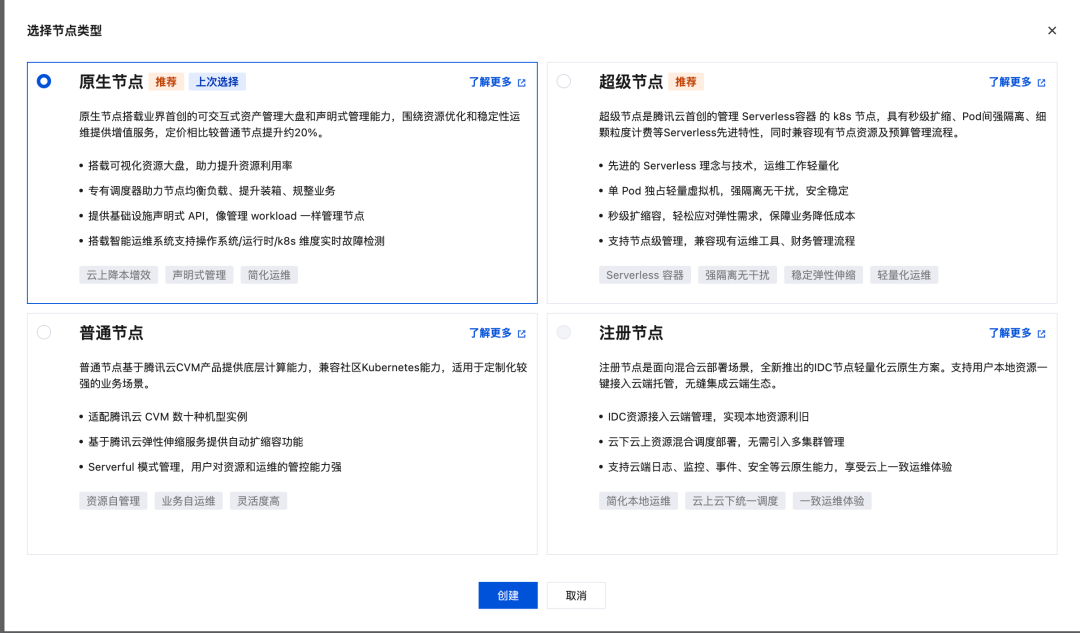Open 了解更多 for 普通节点
The height and width of the screenshot is (633, 1080).
coord(493,335)
